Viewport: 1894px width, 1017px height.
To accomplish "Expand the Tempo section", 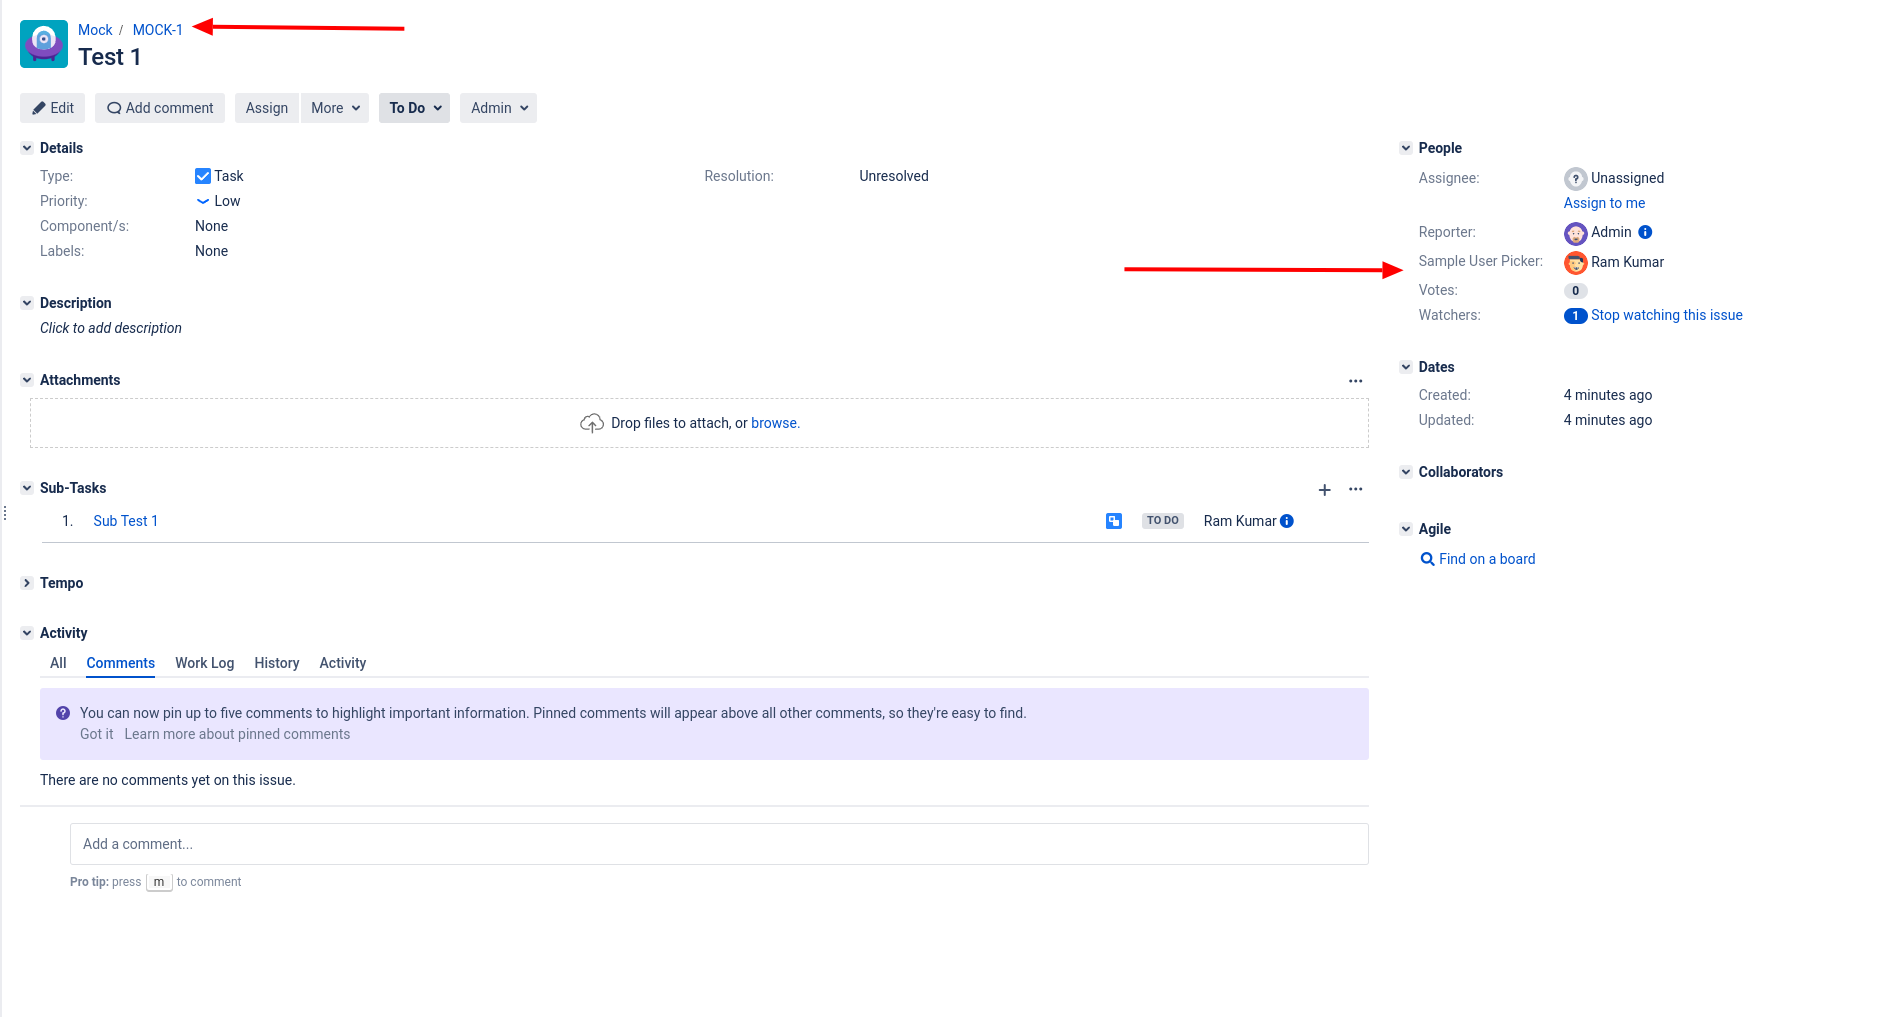I will click(27, 583).
